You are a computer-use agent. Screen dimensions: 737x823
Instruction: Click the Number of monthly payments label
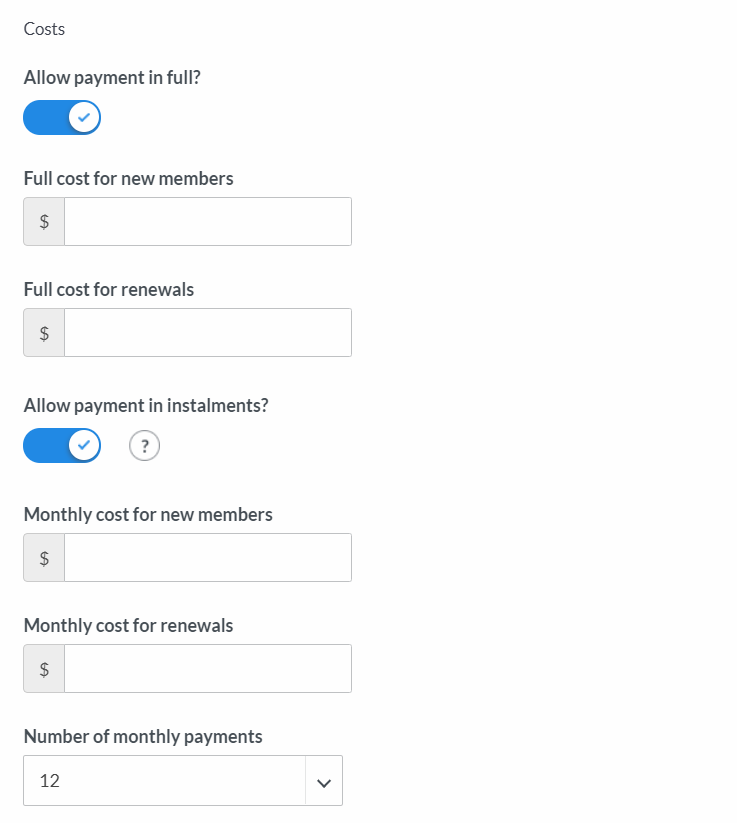[x=143, y=737]
